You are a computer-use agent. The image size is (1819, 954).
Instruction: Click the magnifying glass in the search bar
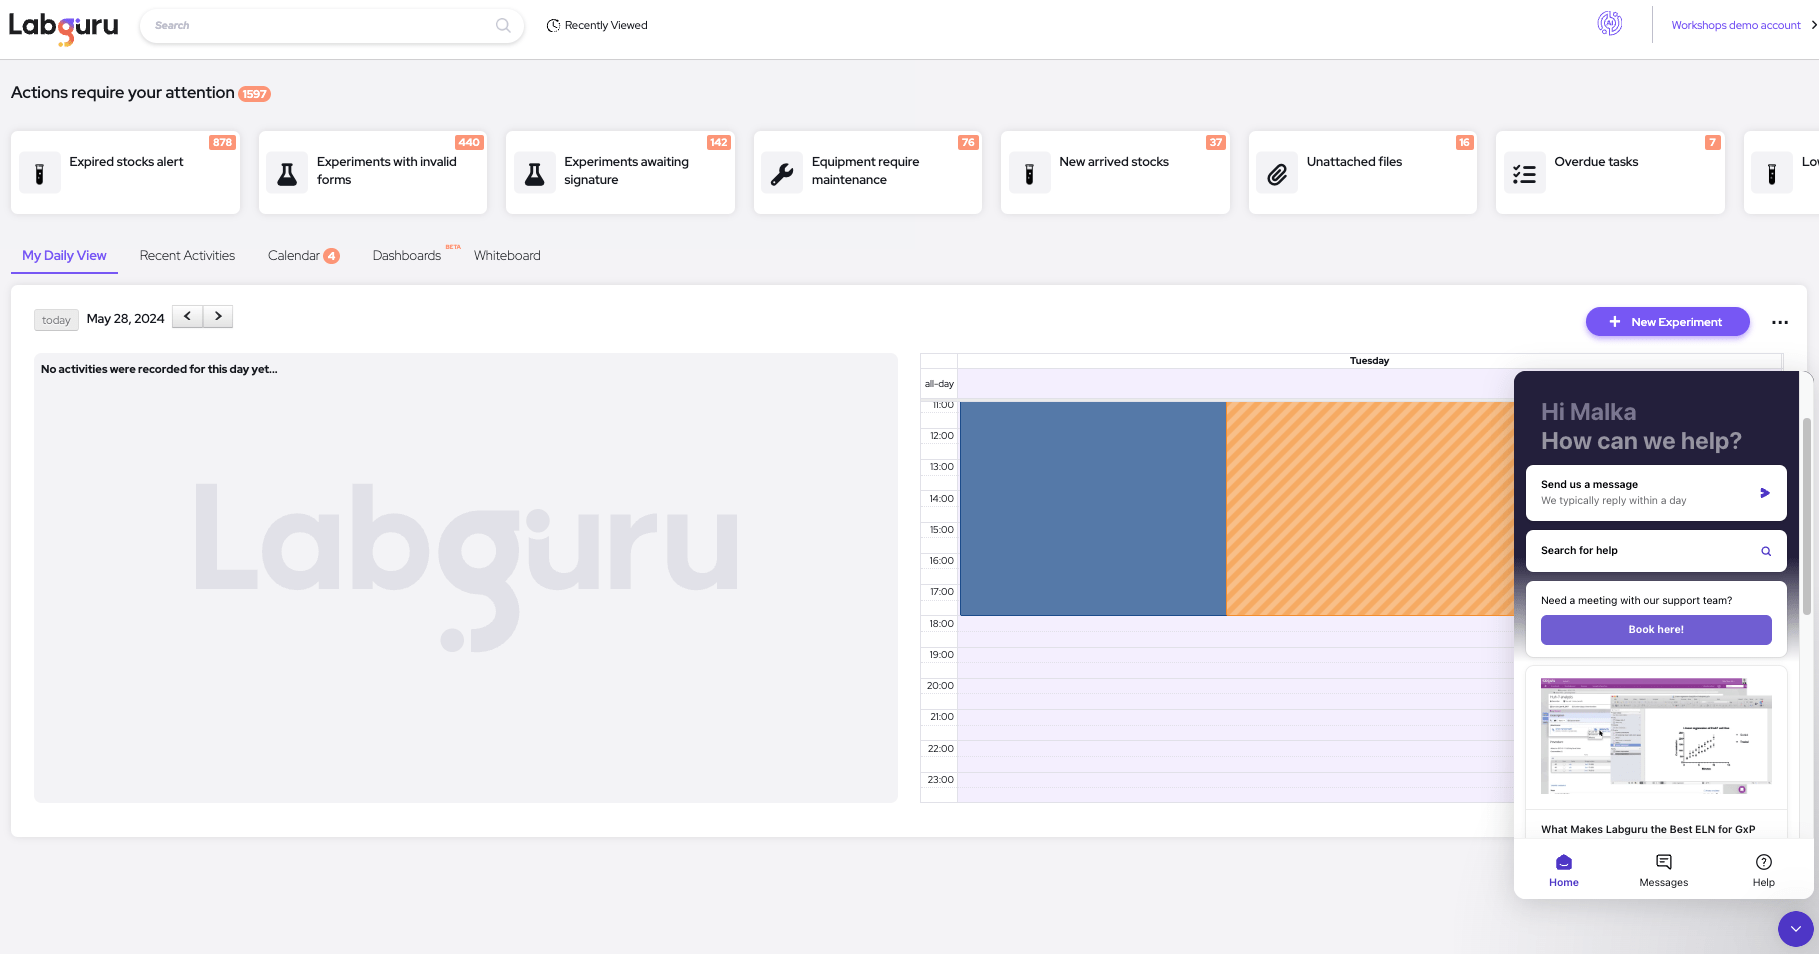click(x=503, y=25)
